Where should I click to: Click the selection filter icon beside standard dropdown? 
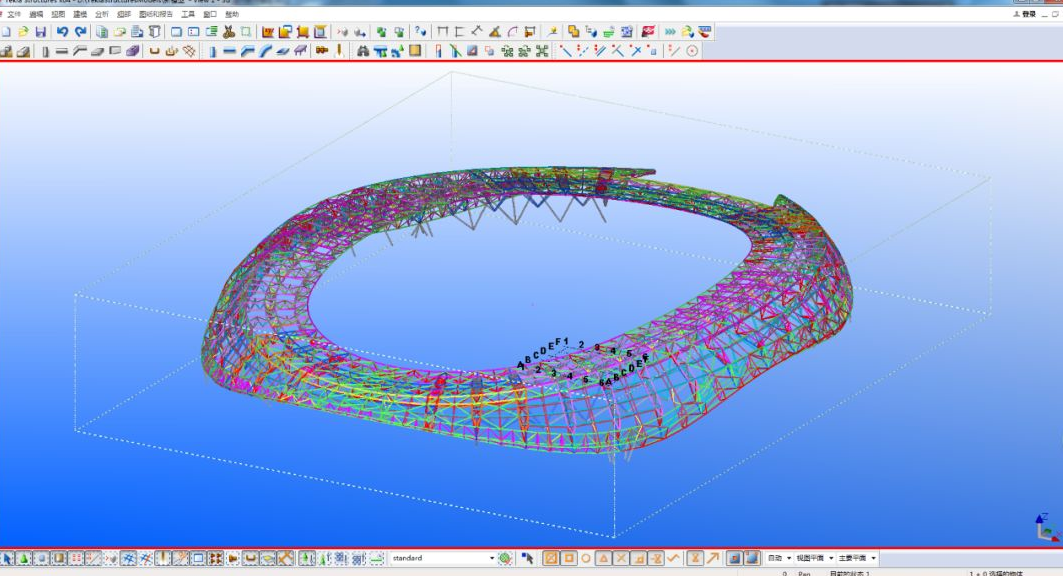[505, 558]
